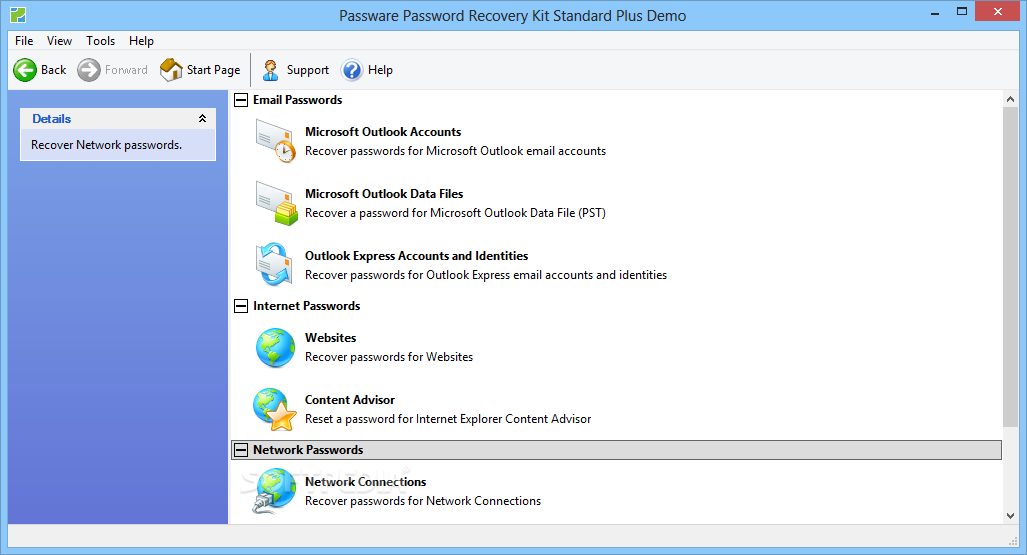
Task: Collapse the Details panel chevron
Action: click(x=202, y=119)
